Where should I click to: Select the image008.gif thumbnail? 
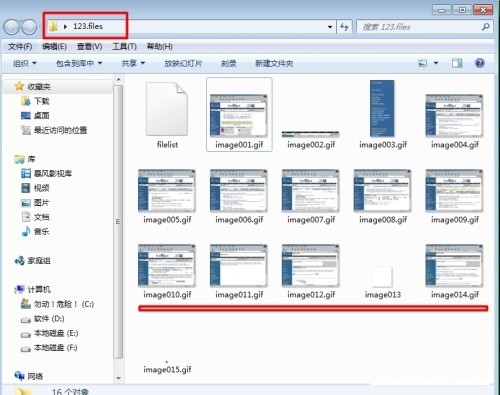tap(382, 191)
